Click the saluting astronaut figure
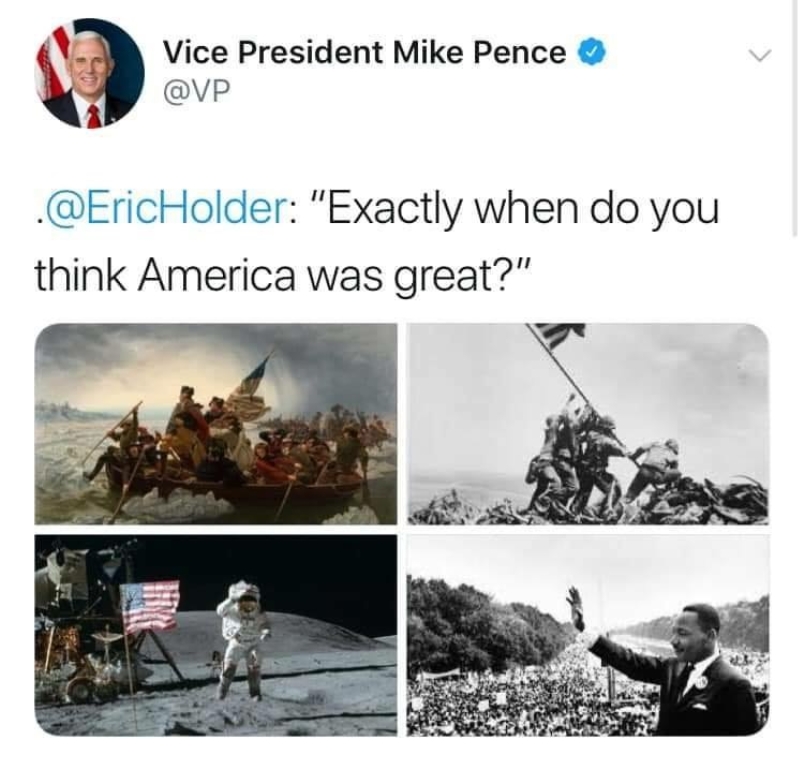 point(242,640)
